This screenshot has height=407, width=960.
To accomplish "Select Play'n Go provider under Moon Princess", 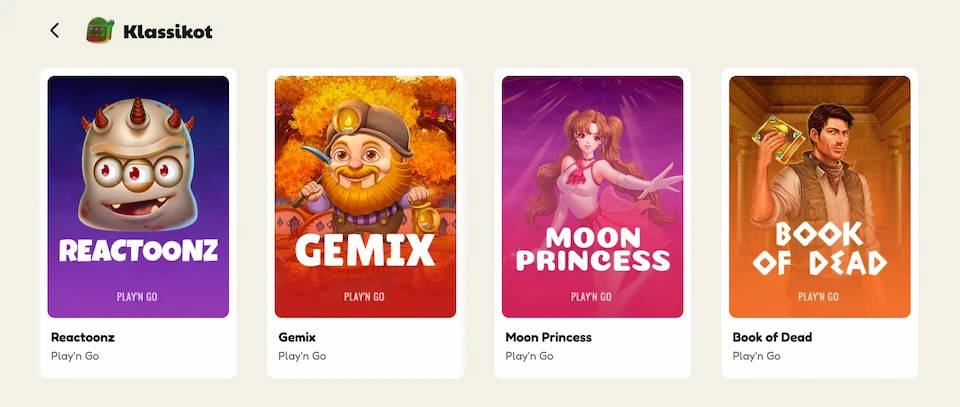I will pyautogui.click(x=529, y=356).
